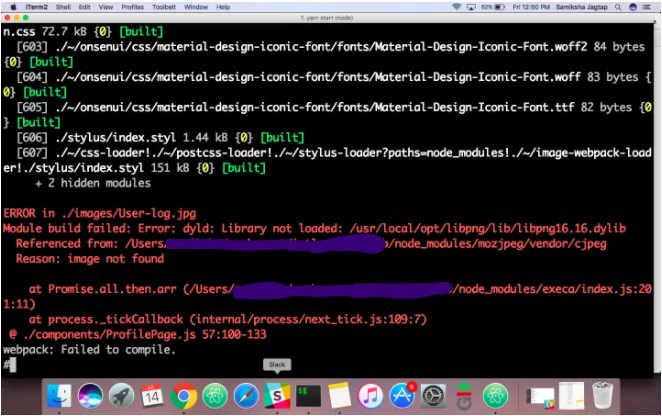The height and width of the screenshot is (416, 662).
Task: Click the Fri 12:50 PM clock
Action: [531, 7]
